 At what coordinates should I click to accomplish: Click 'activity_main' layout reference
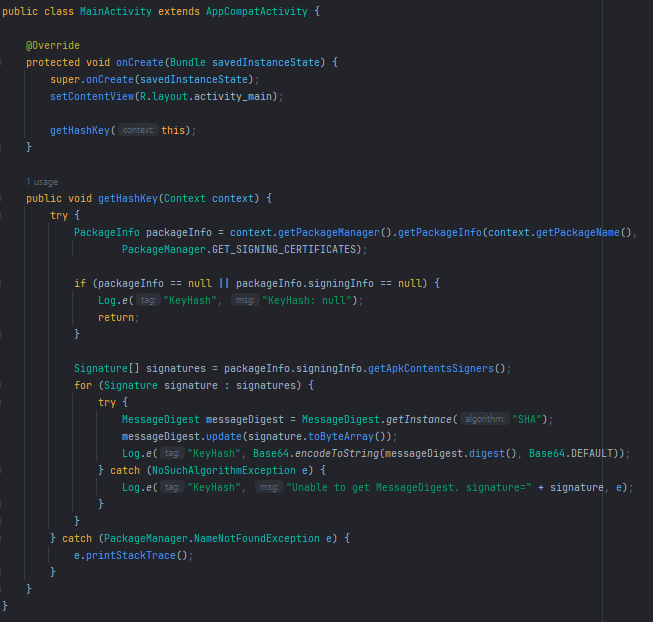click(x=233, y=96)
